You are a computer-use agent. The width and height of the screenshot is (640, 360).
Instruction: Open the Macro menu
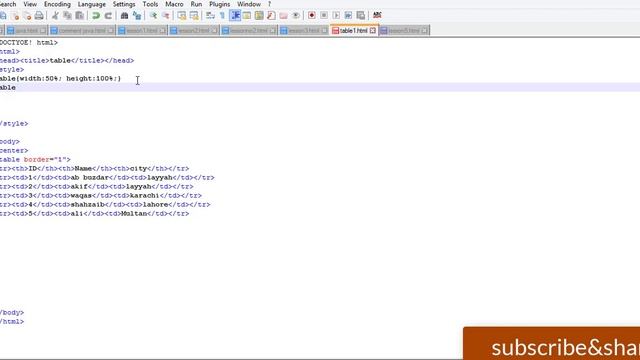174,4
